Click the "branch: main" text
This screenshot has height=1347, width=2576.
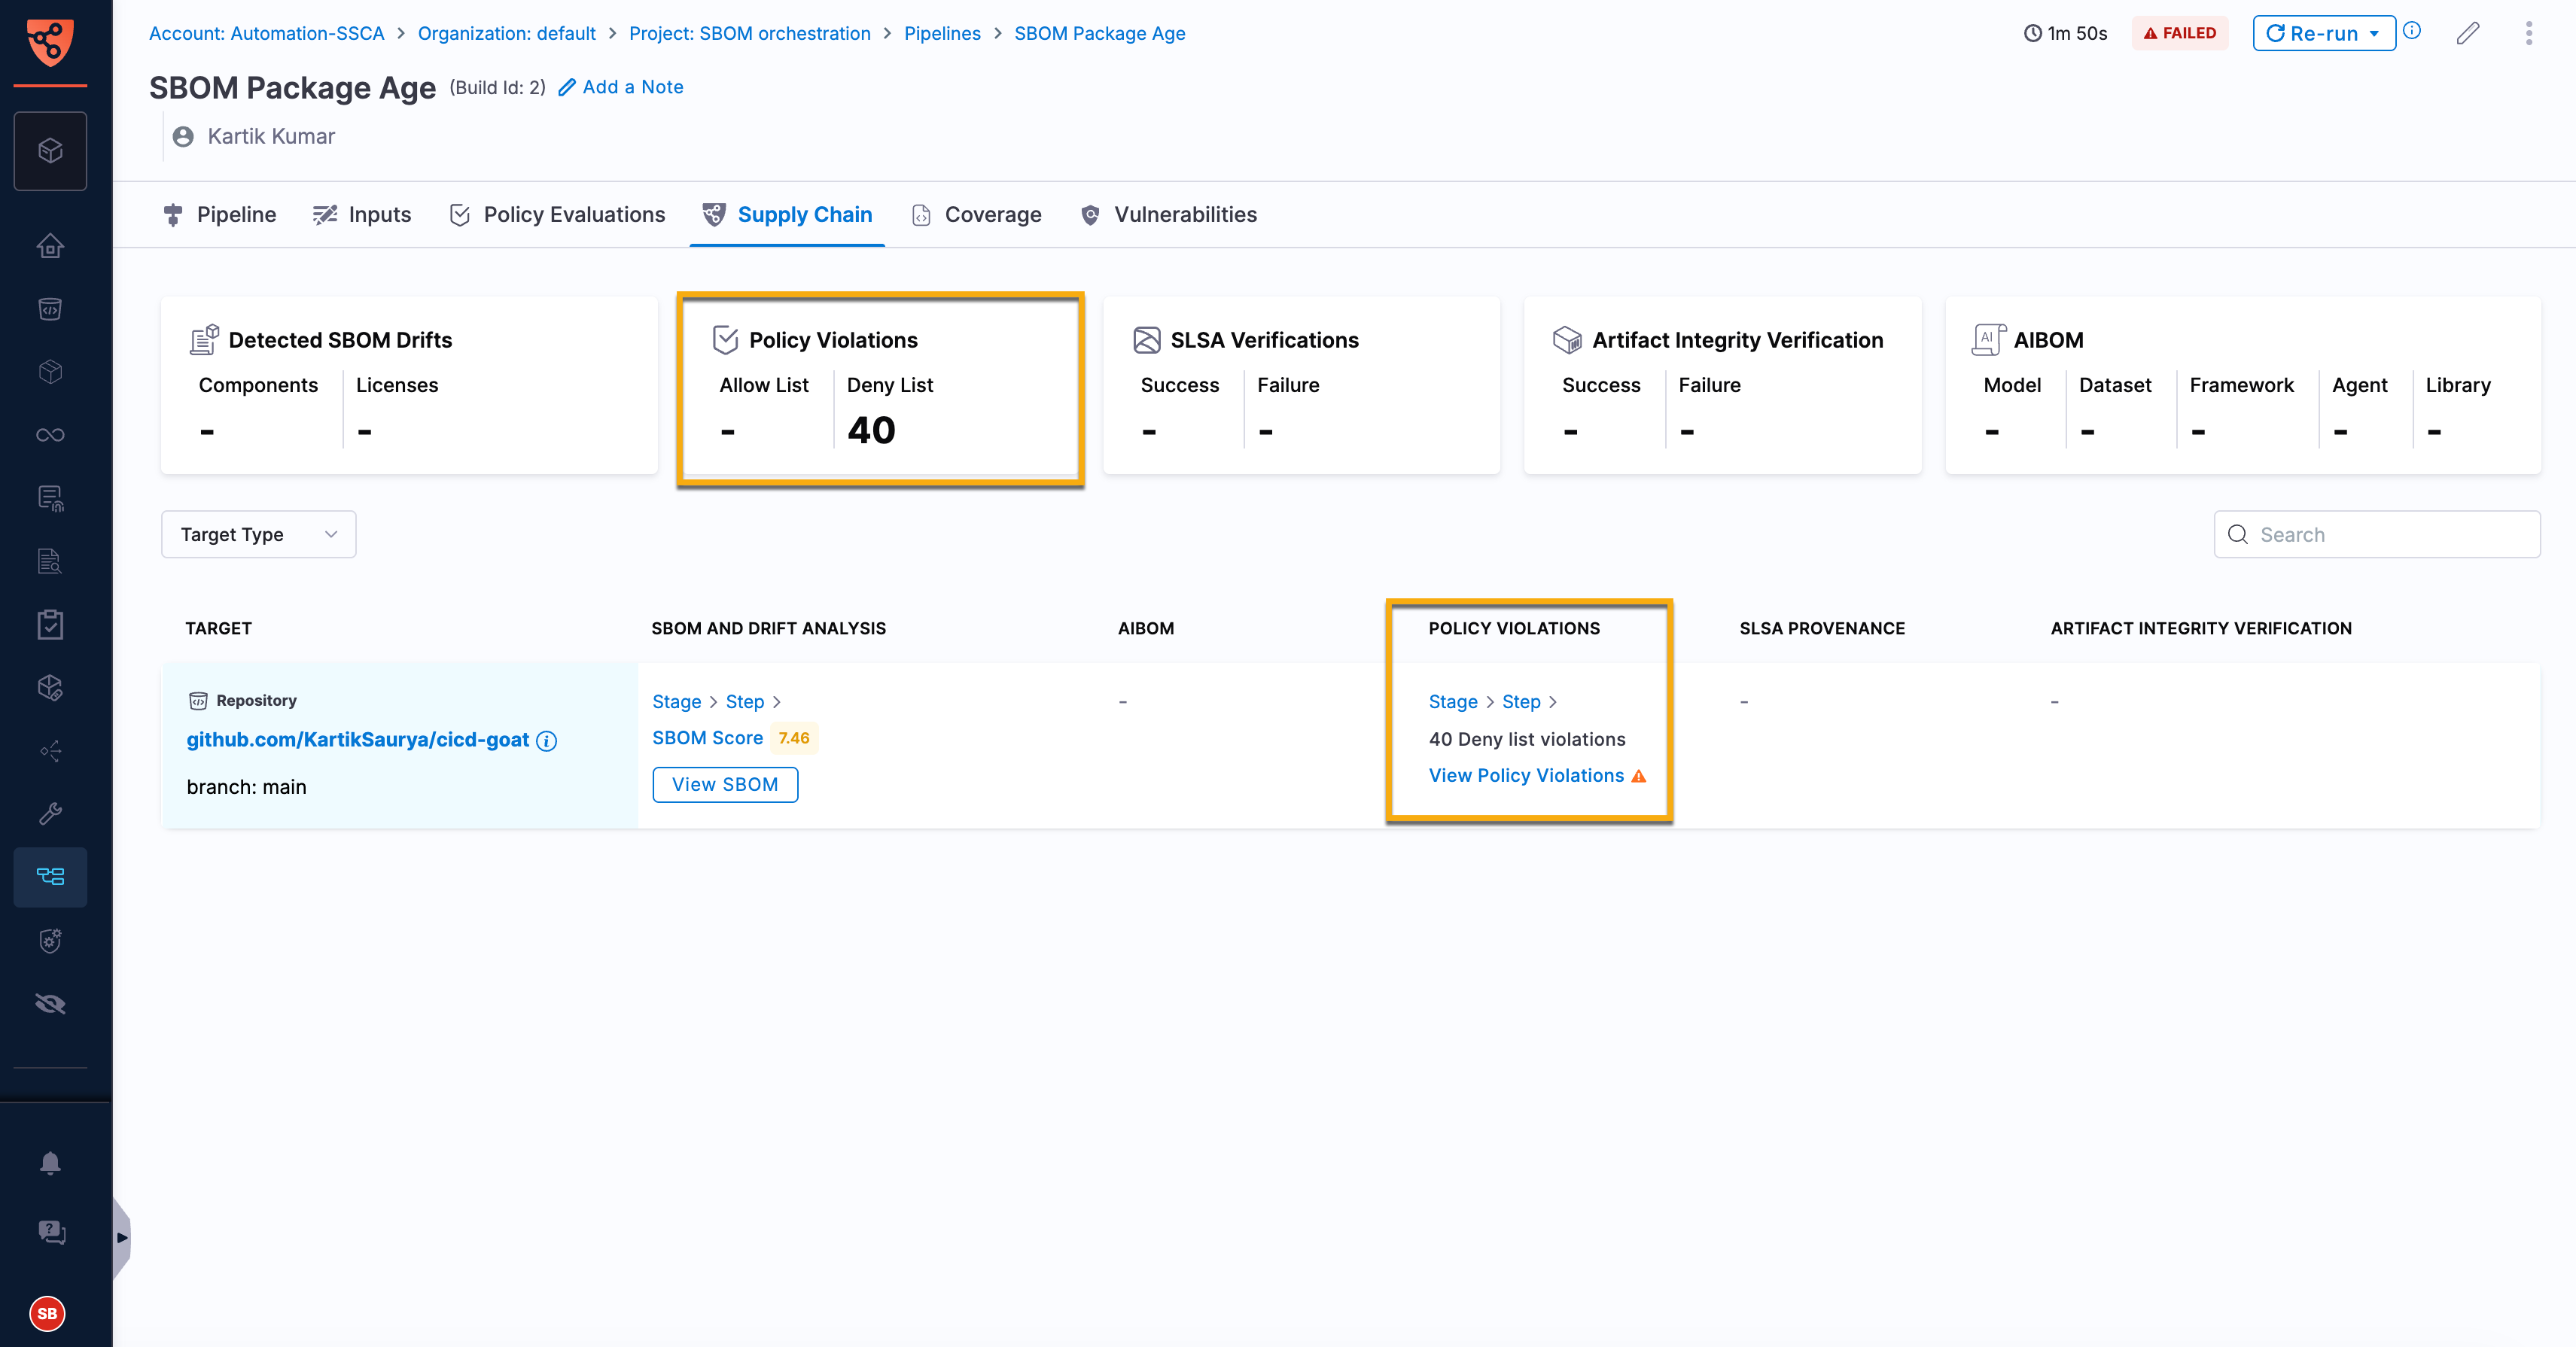point(246,788)
